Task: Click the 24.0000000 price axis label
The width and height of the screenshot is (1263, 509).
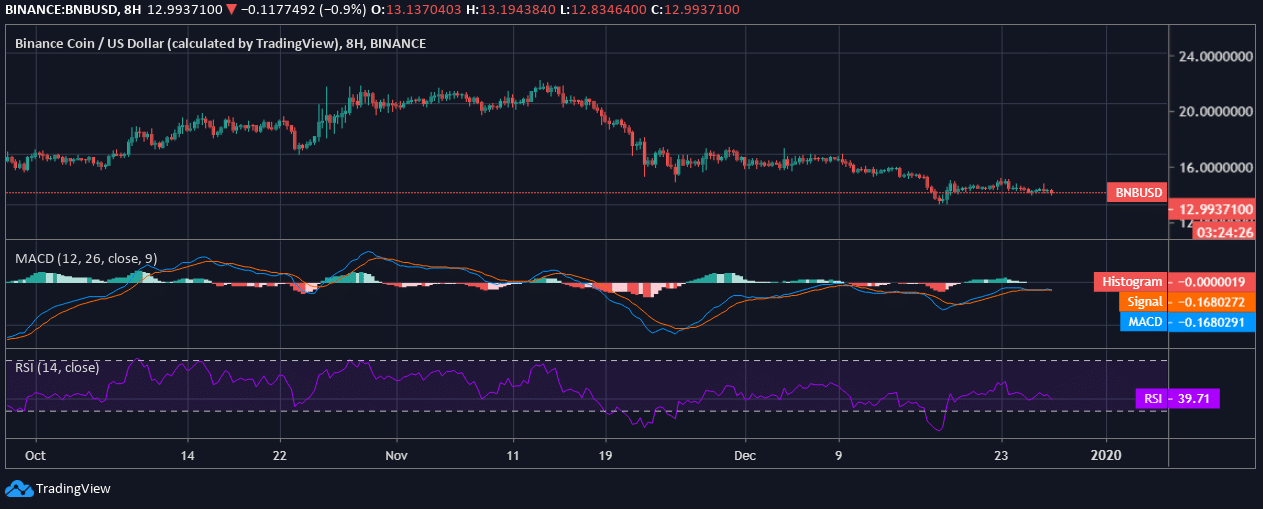Action: pyautogui.click(x=1215, y=57)
